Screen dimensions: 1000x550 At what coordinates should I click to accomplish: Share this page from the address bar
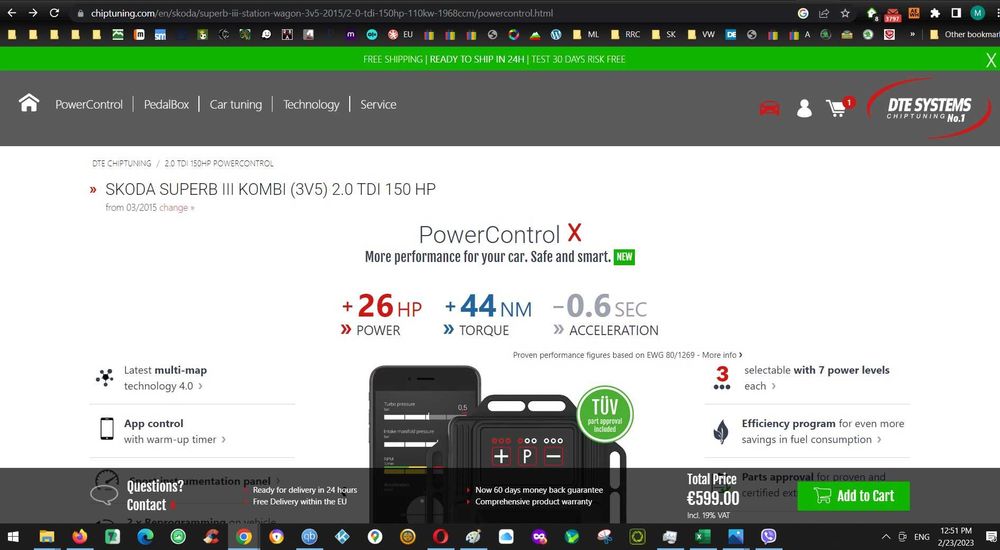click(x=824, y=13)
